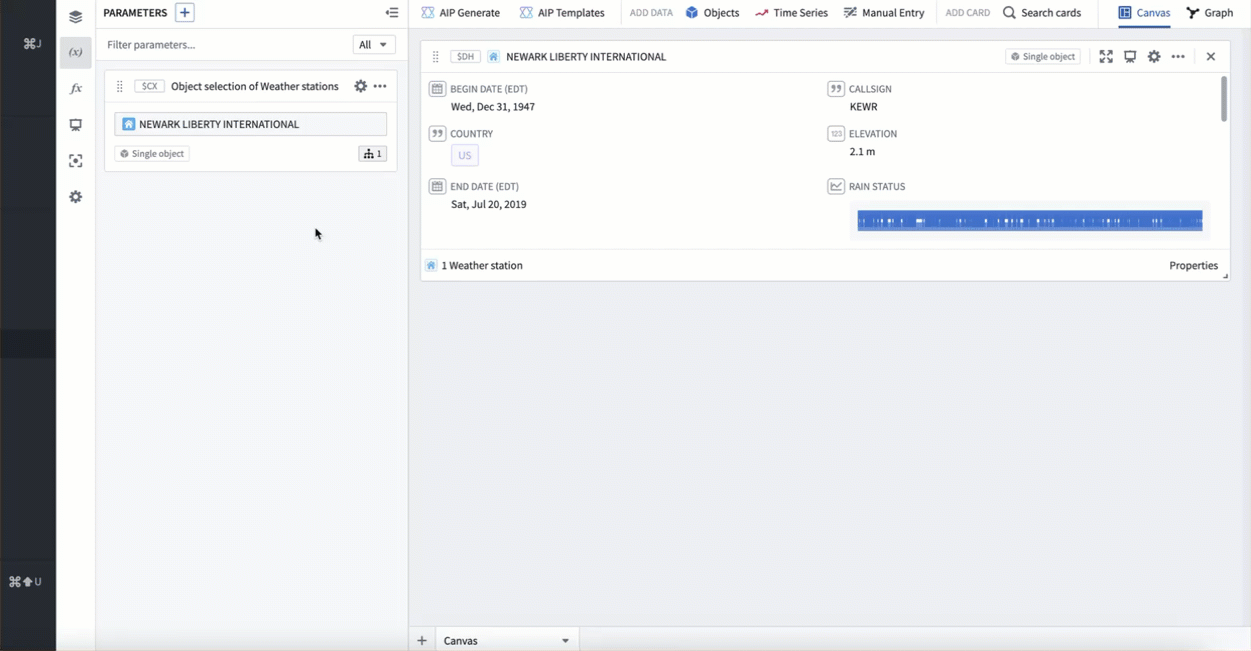Click the Time Series button
The height and width of the screenshot is (651, 1251).
point(791,13)
